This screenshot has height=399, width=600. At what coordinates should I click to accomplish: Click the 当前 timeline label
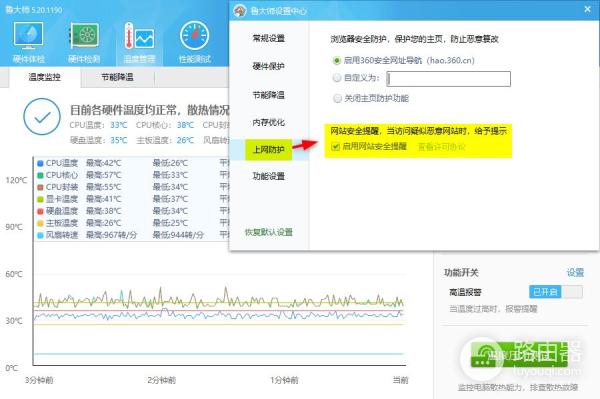400,380
